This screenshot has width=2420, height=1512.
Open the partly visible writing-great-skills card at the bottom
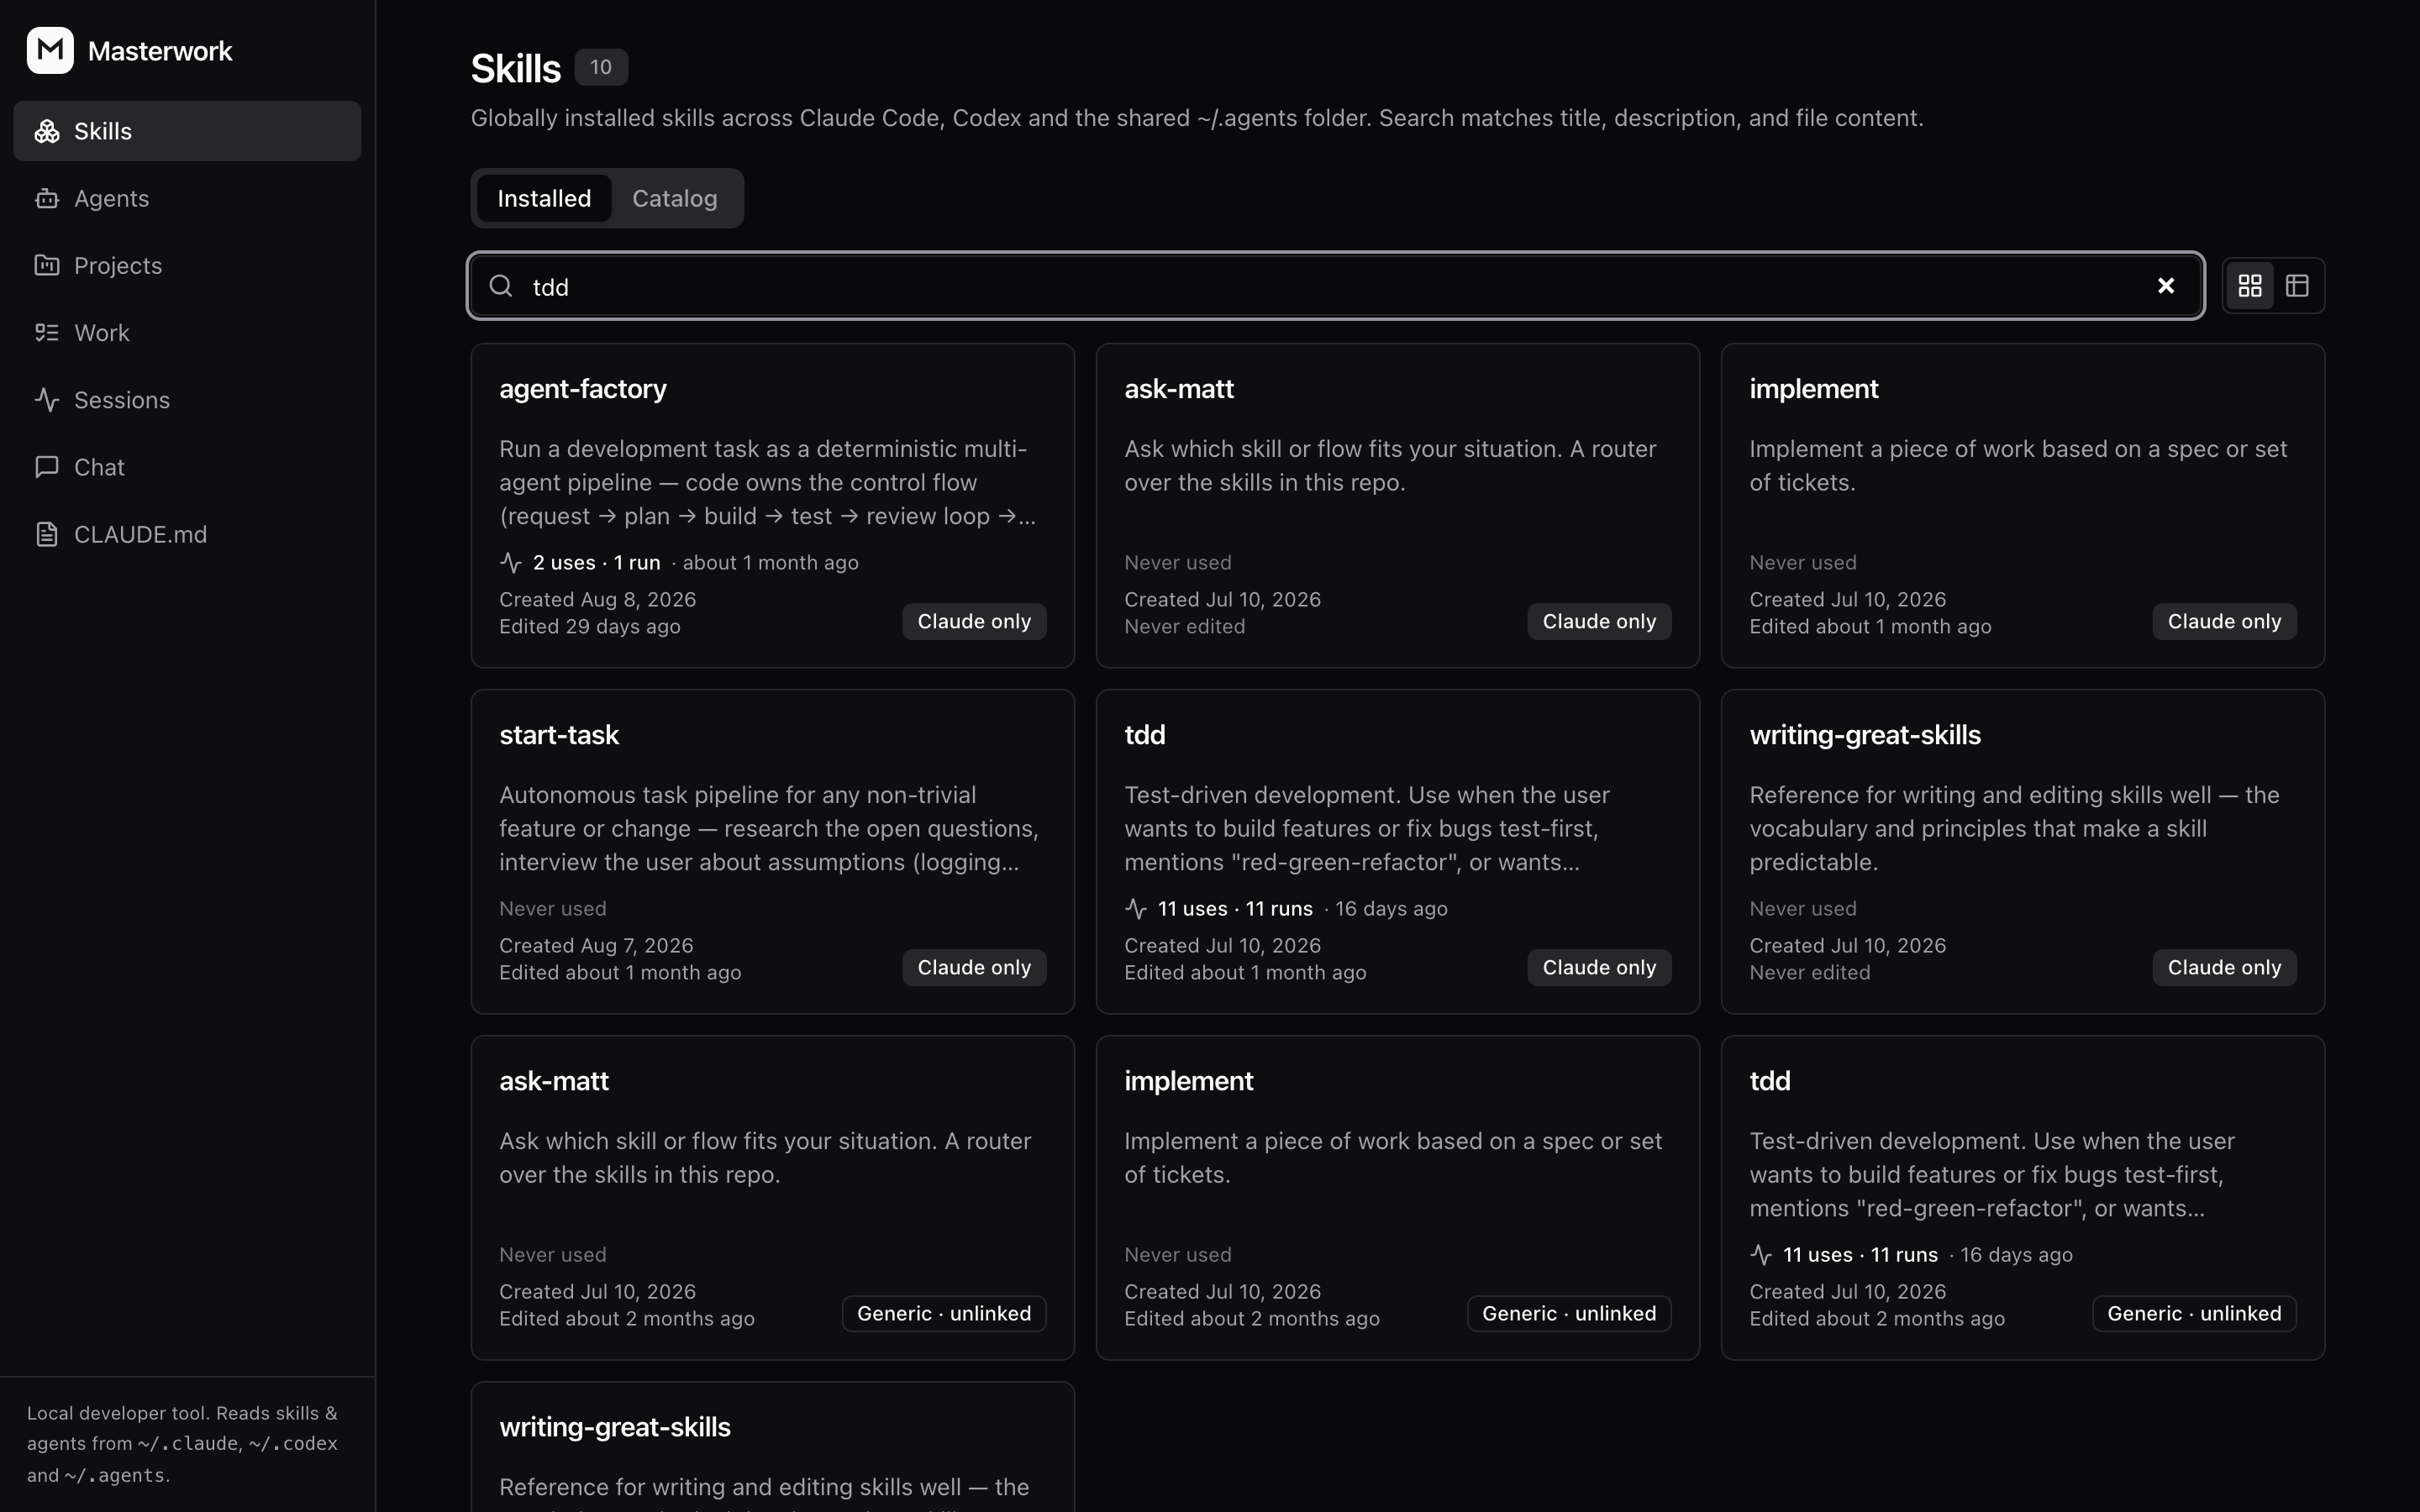pyautogui.click(x=773, y=1447)
